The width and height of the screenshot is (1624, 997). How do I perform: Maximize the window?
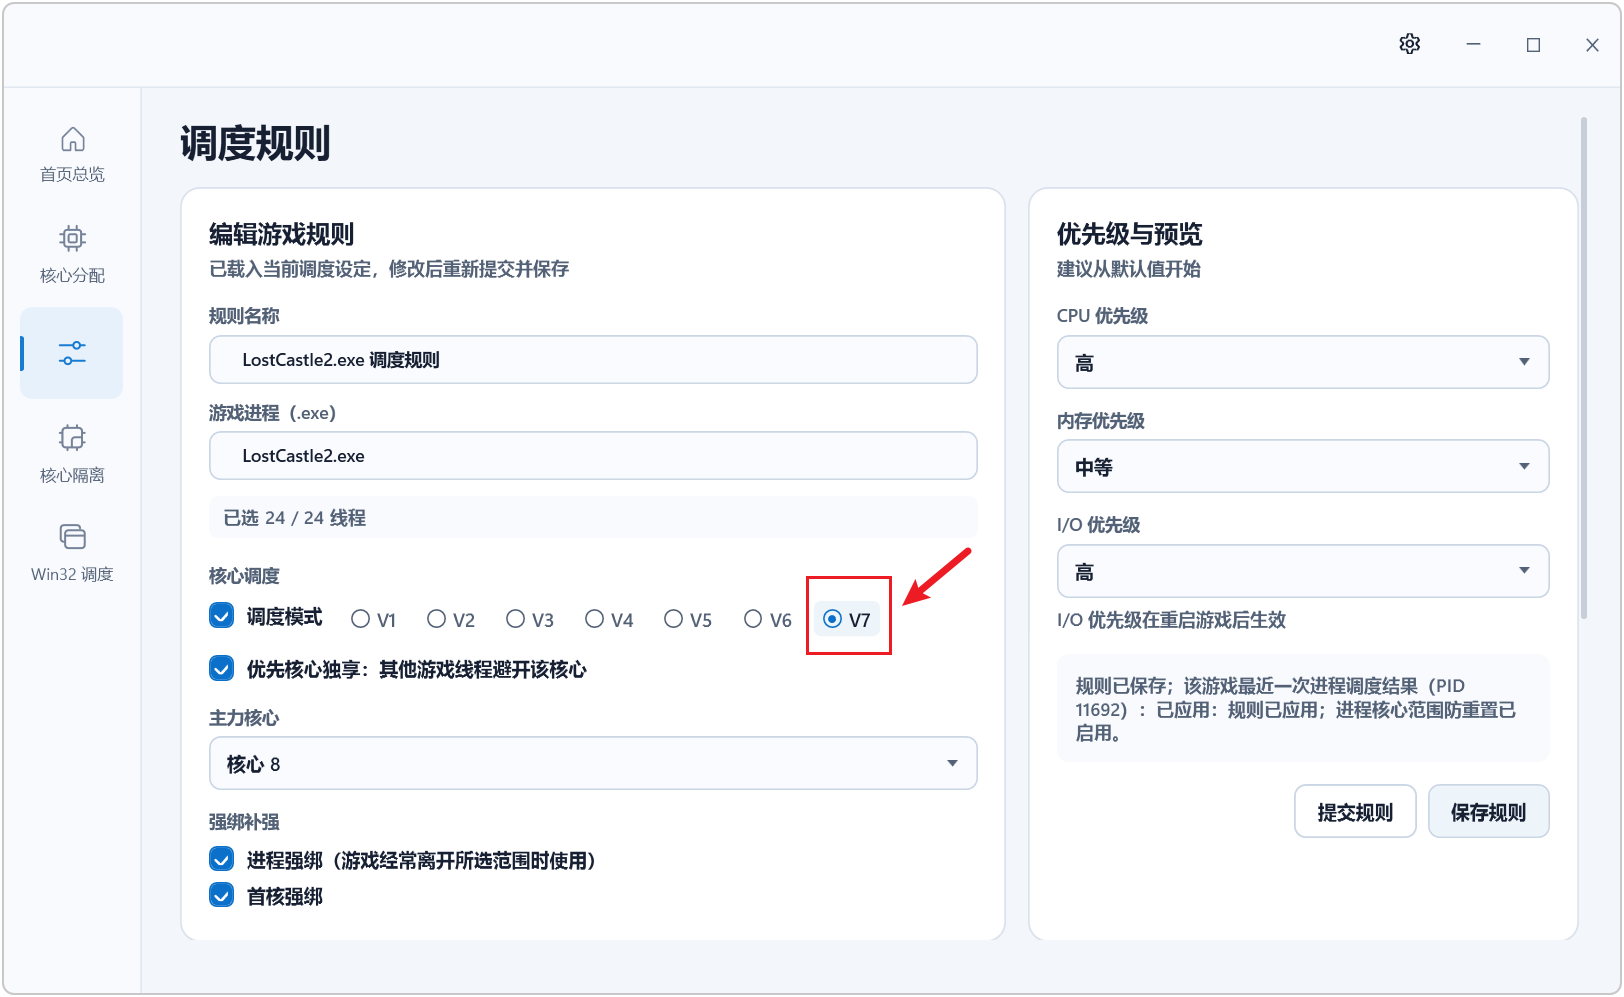tap(1533, 45)
